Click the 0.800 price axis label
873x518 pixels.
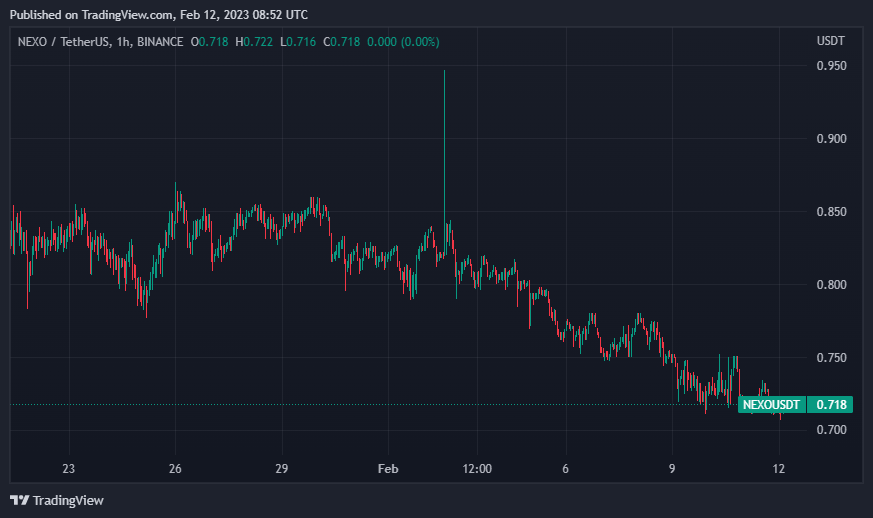(x=832, y=285)
